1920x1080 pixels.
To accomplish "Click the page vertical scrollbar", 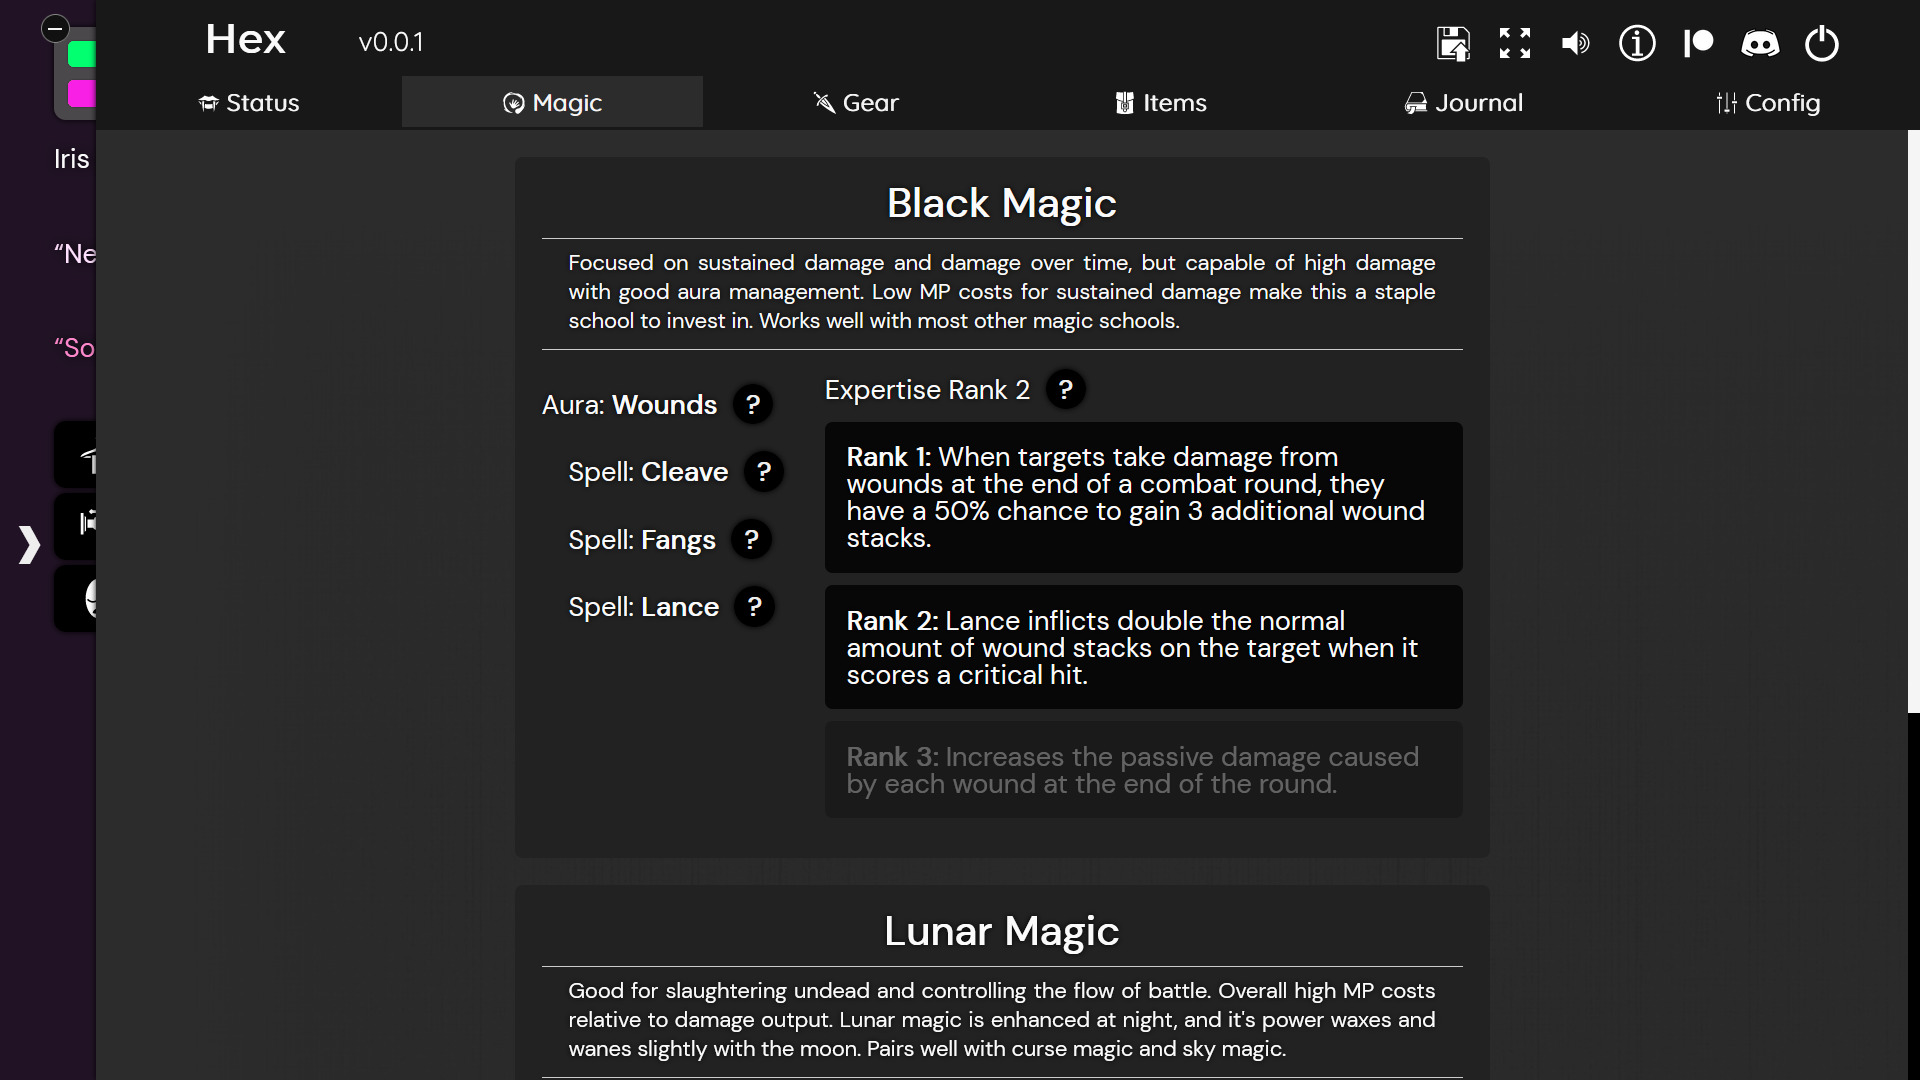I will point(1913,421).
